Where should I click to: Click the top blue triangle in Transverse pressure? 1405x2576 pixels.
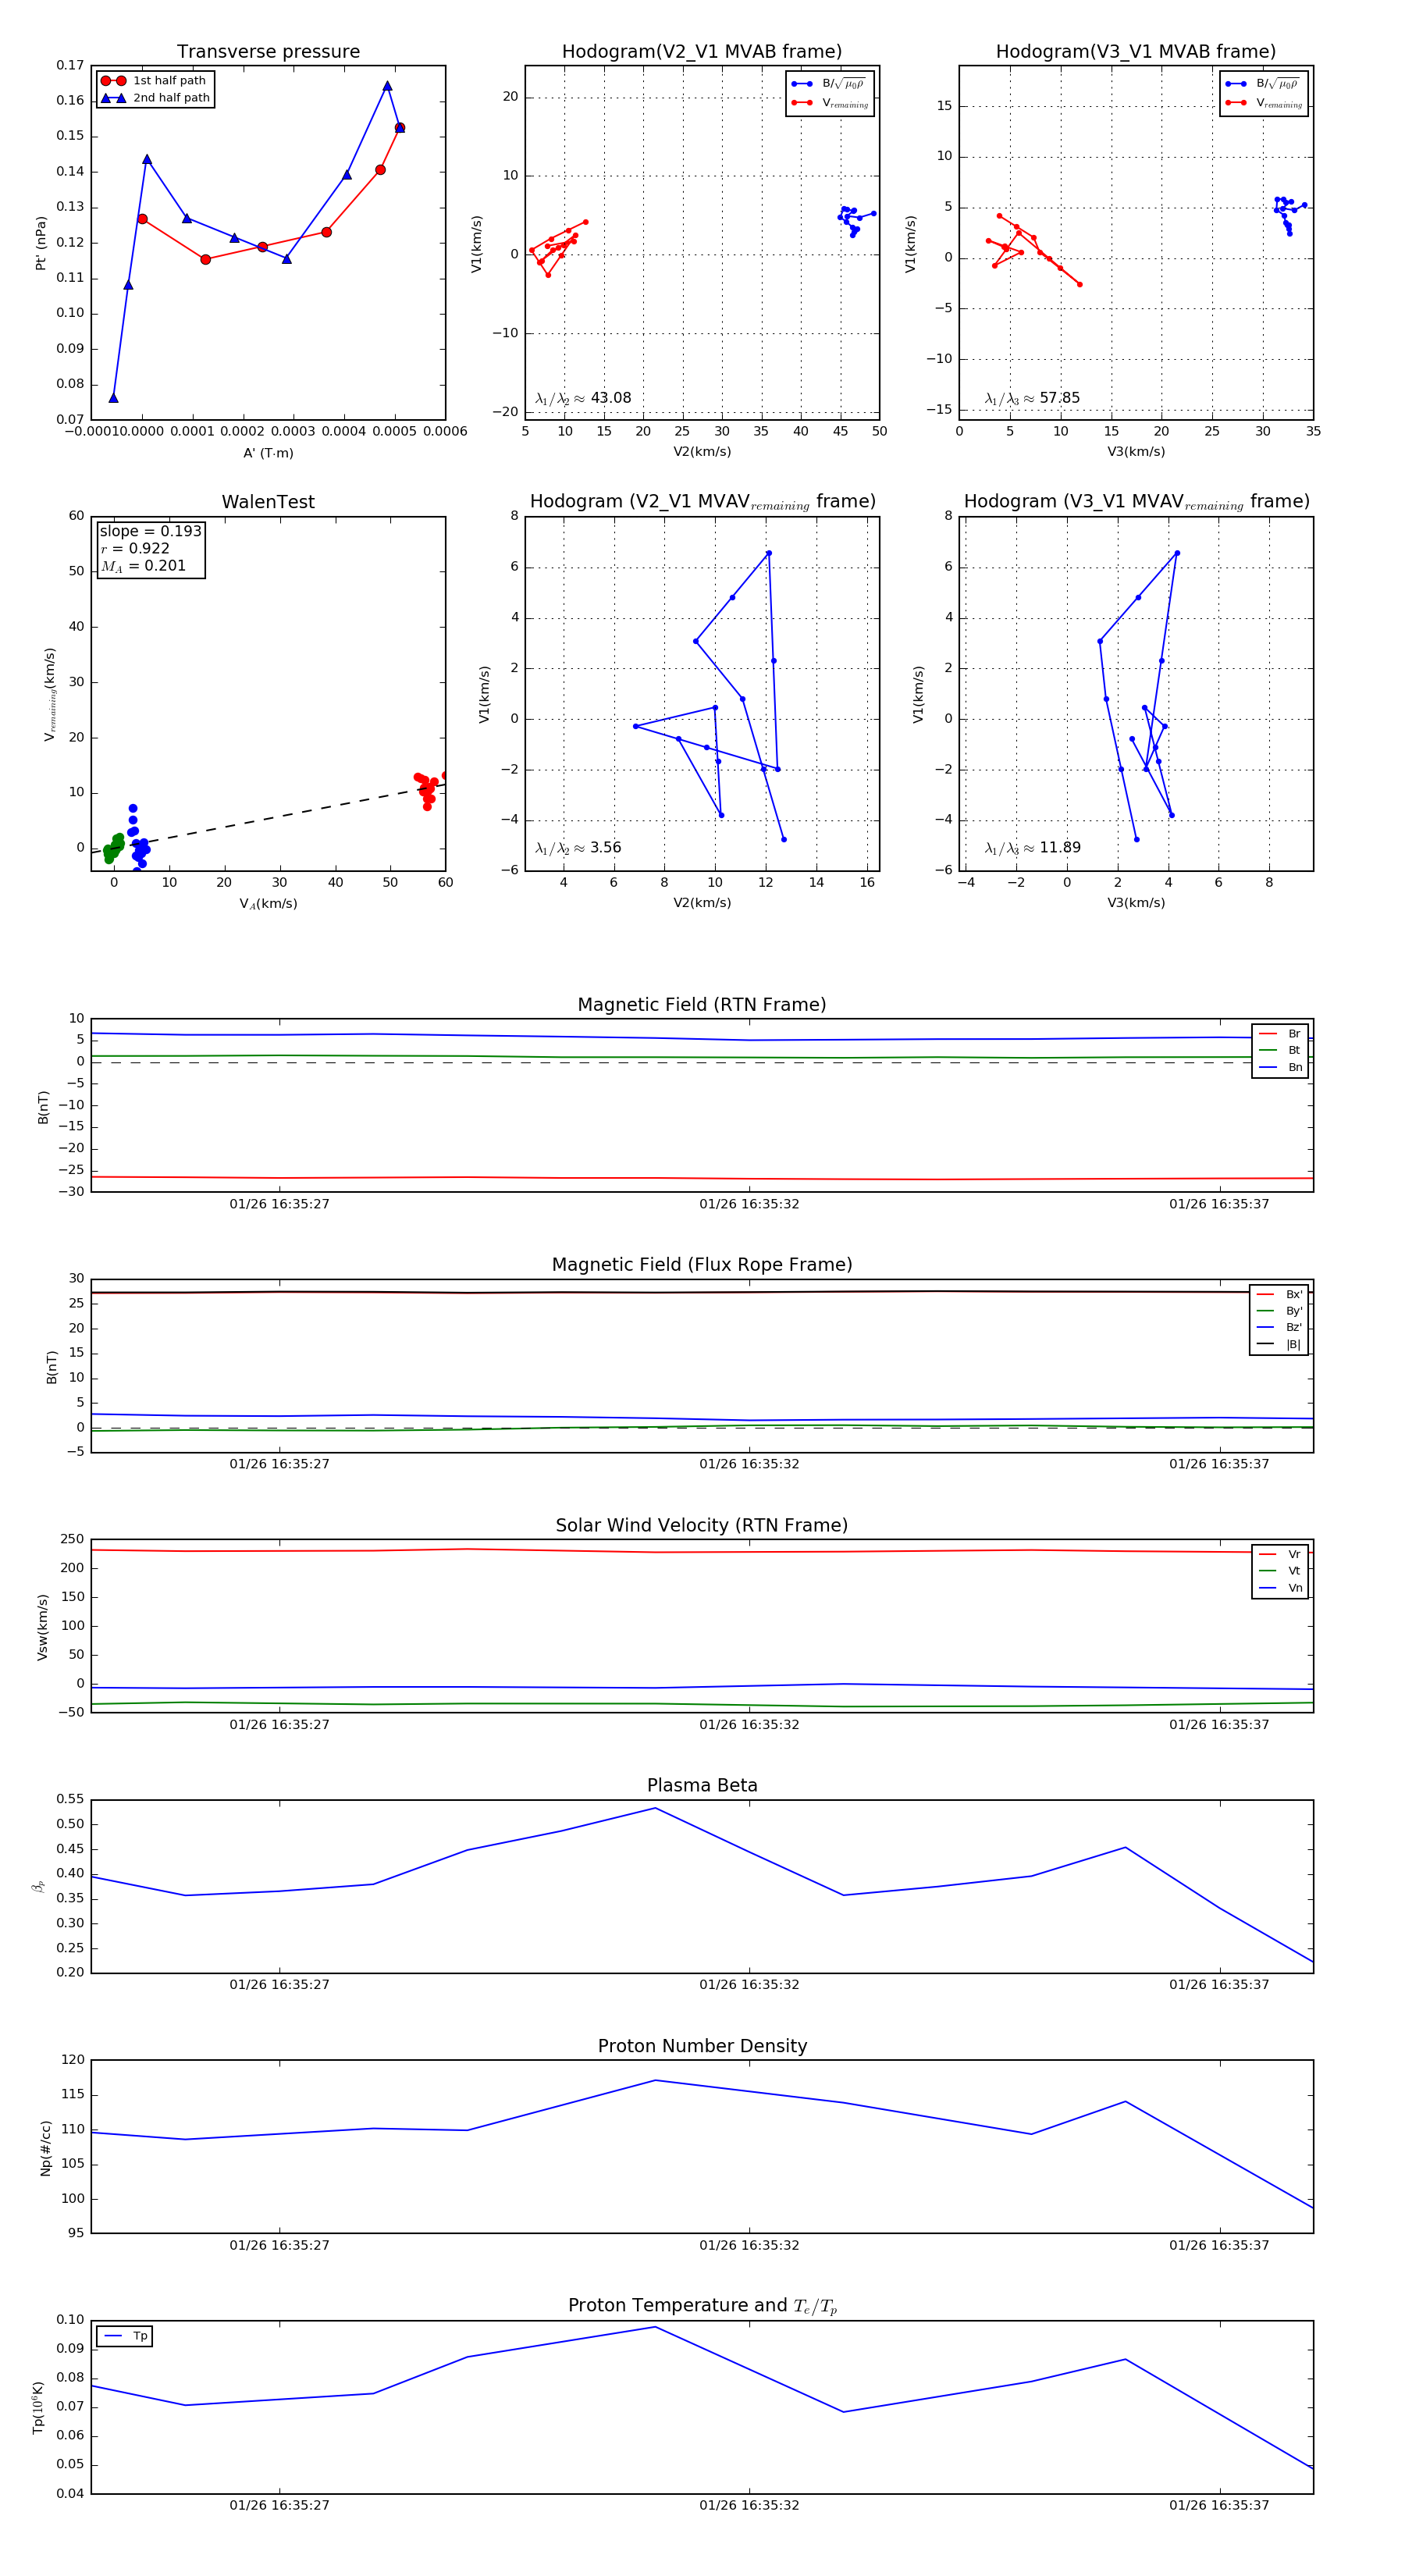coord(387,86)
